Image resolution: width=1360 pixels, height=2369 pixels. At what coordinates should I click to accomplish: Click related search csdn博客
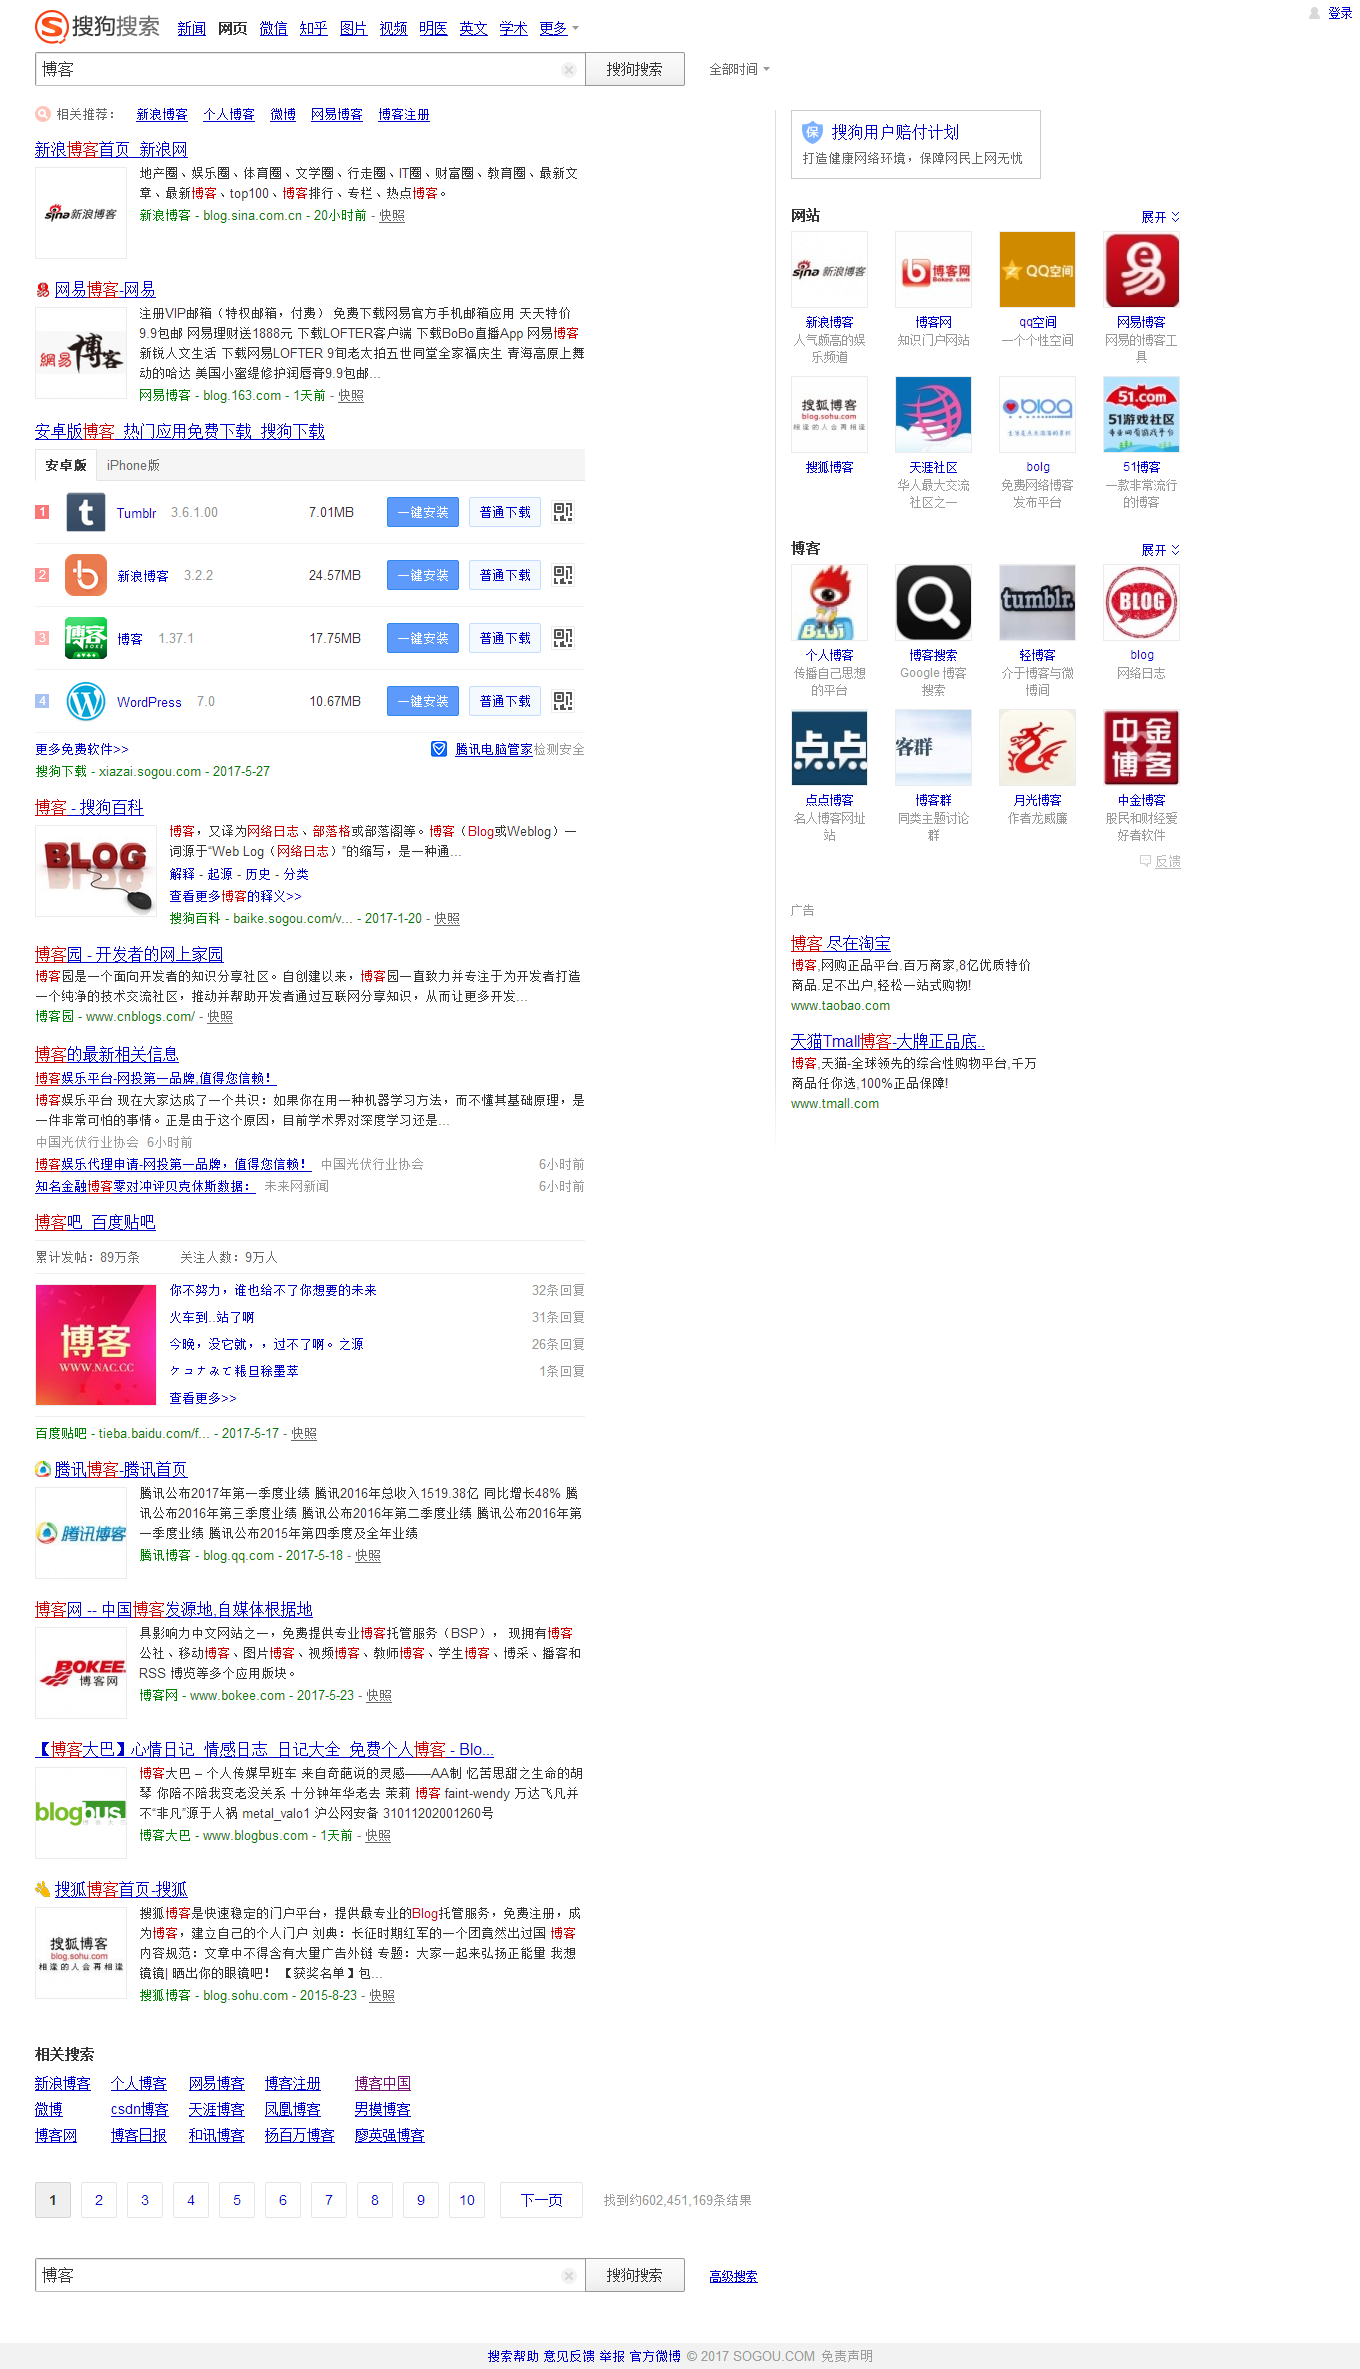[140, 2109]
